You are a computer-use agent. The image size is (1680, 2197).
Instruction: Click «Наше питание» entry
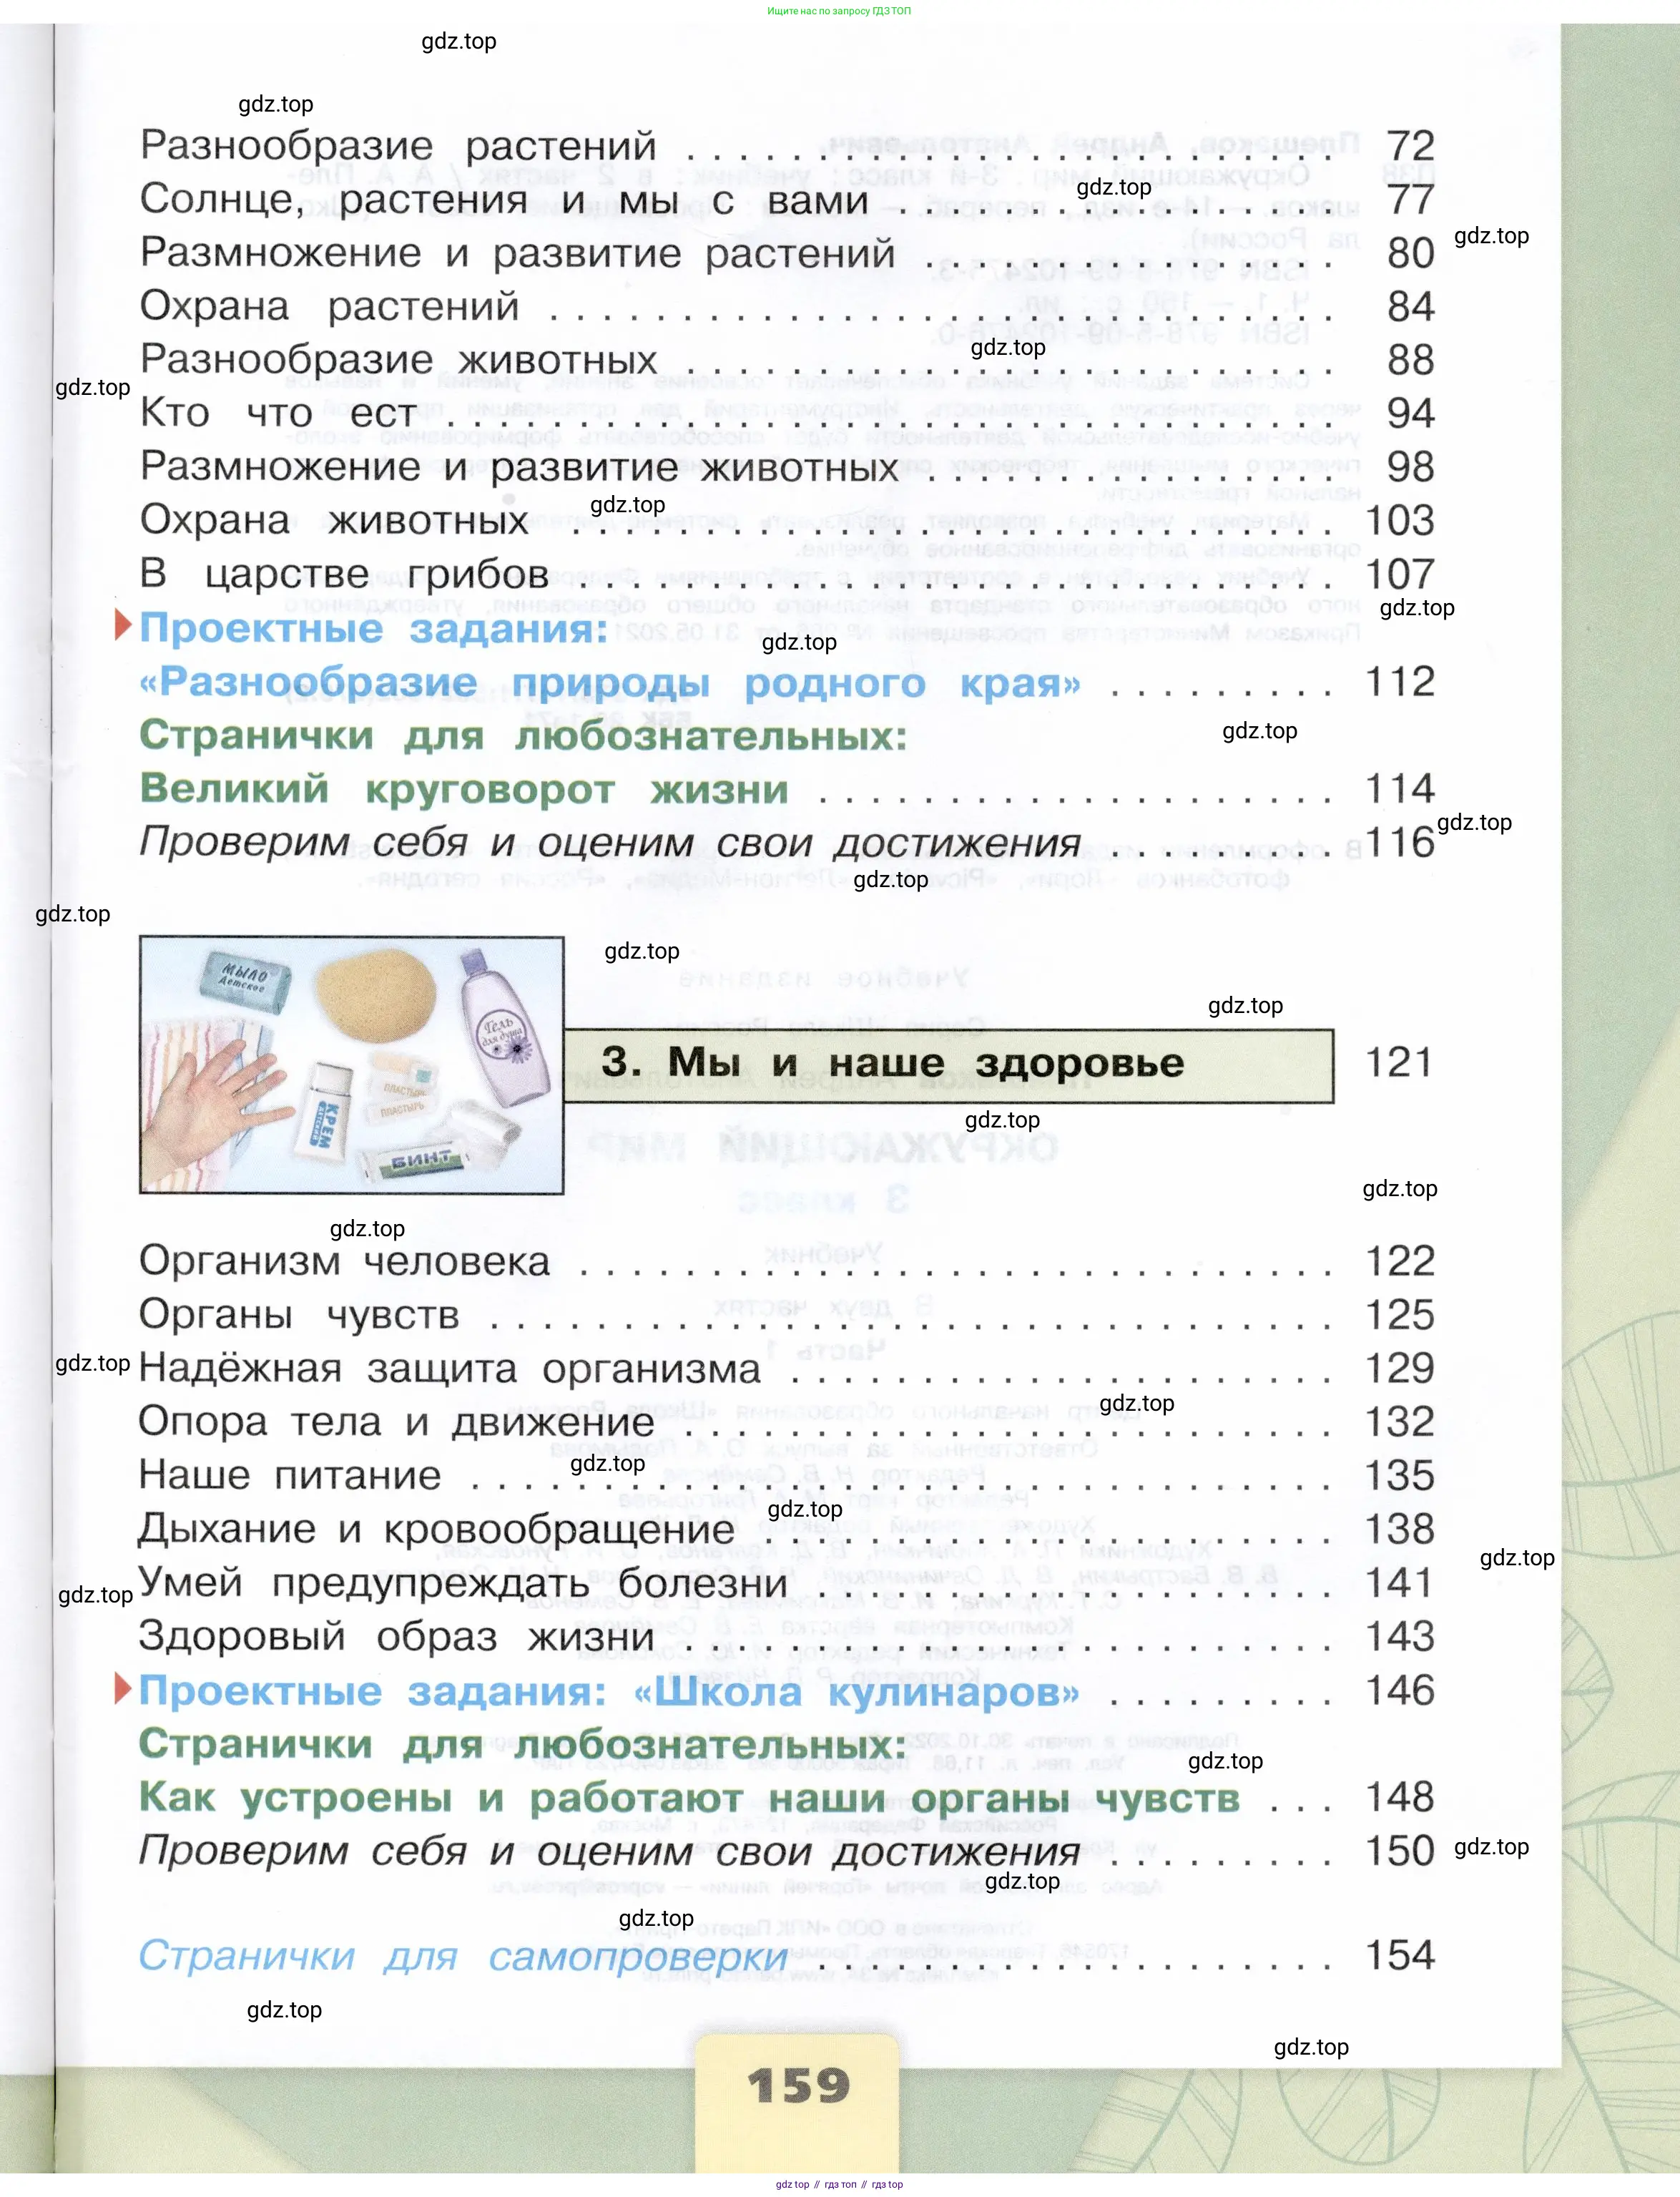tap(290, 1476)
